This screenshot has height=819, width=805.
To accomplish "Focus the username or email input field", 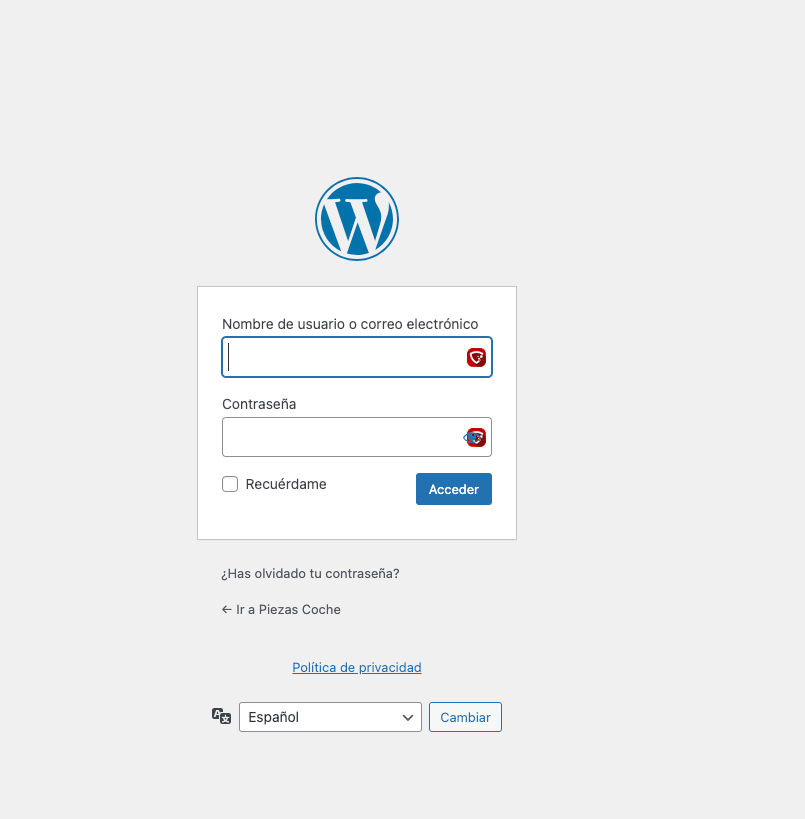I will pos(357,357).
